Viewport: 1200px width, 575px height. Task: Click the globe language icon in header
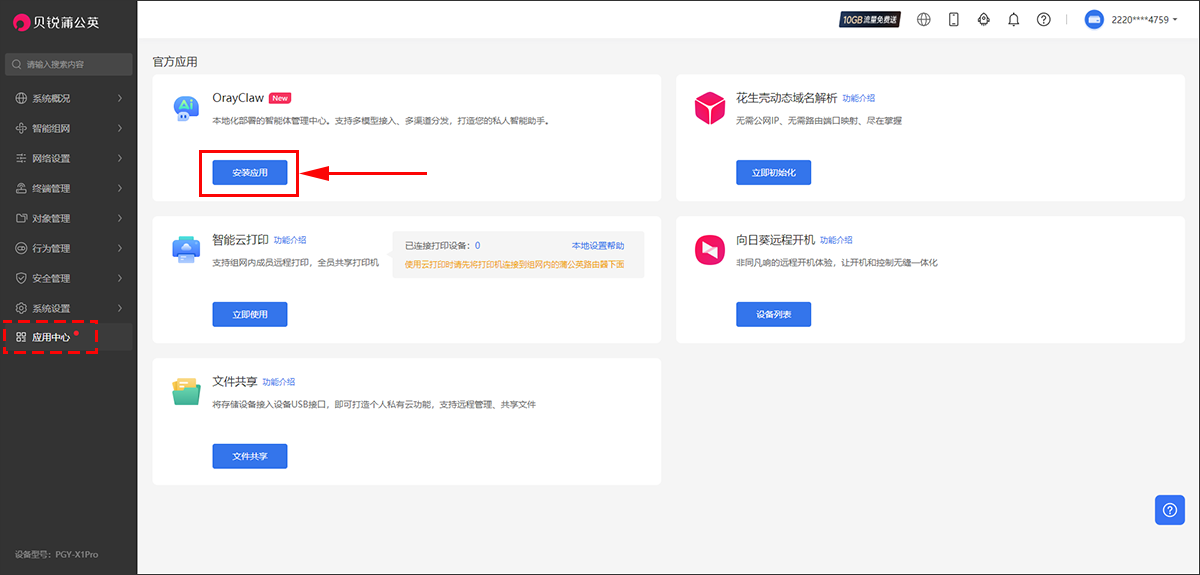(924, 19)
